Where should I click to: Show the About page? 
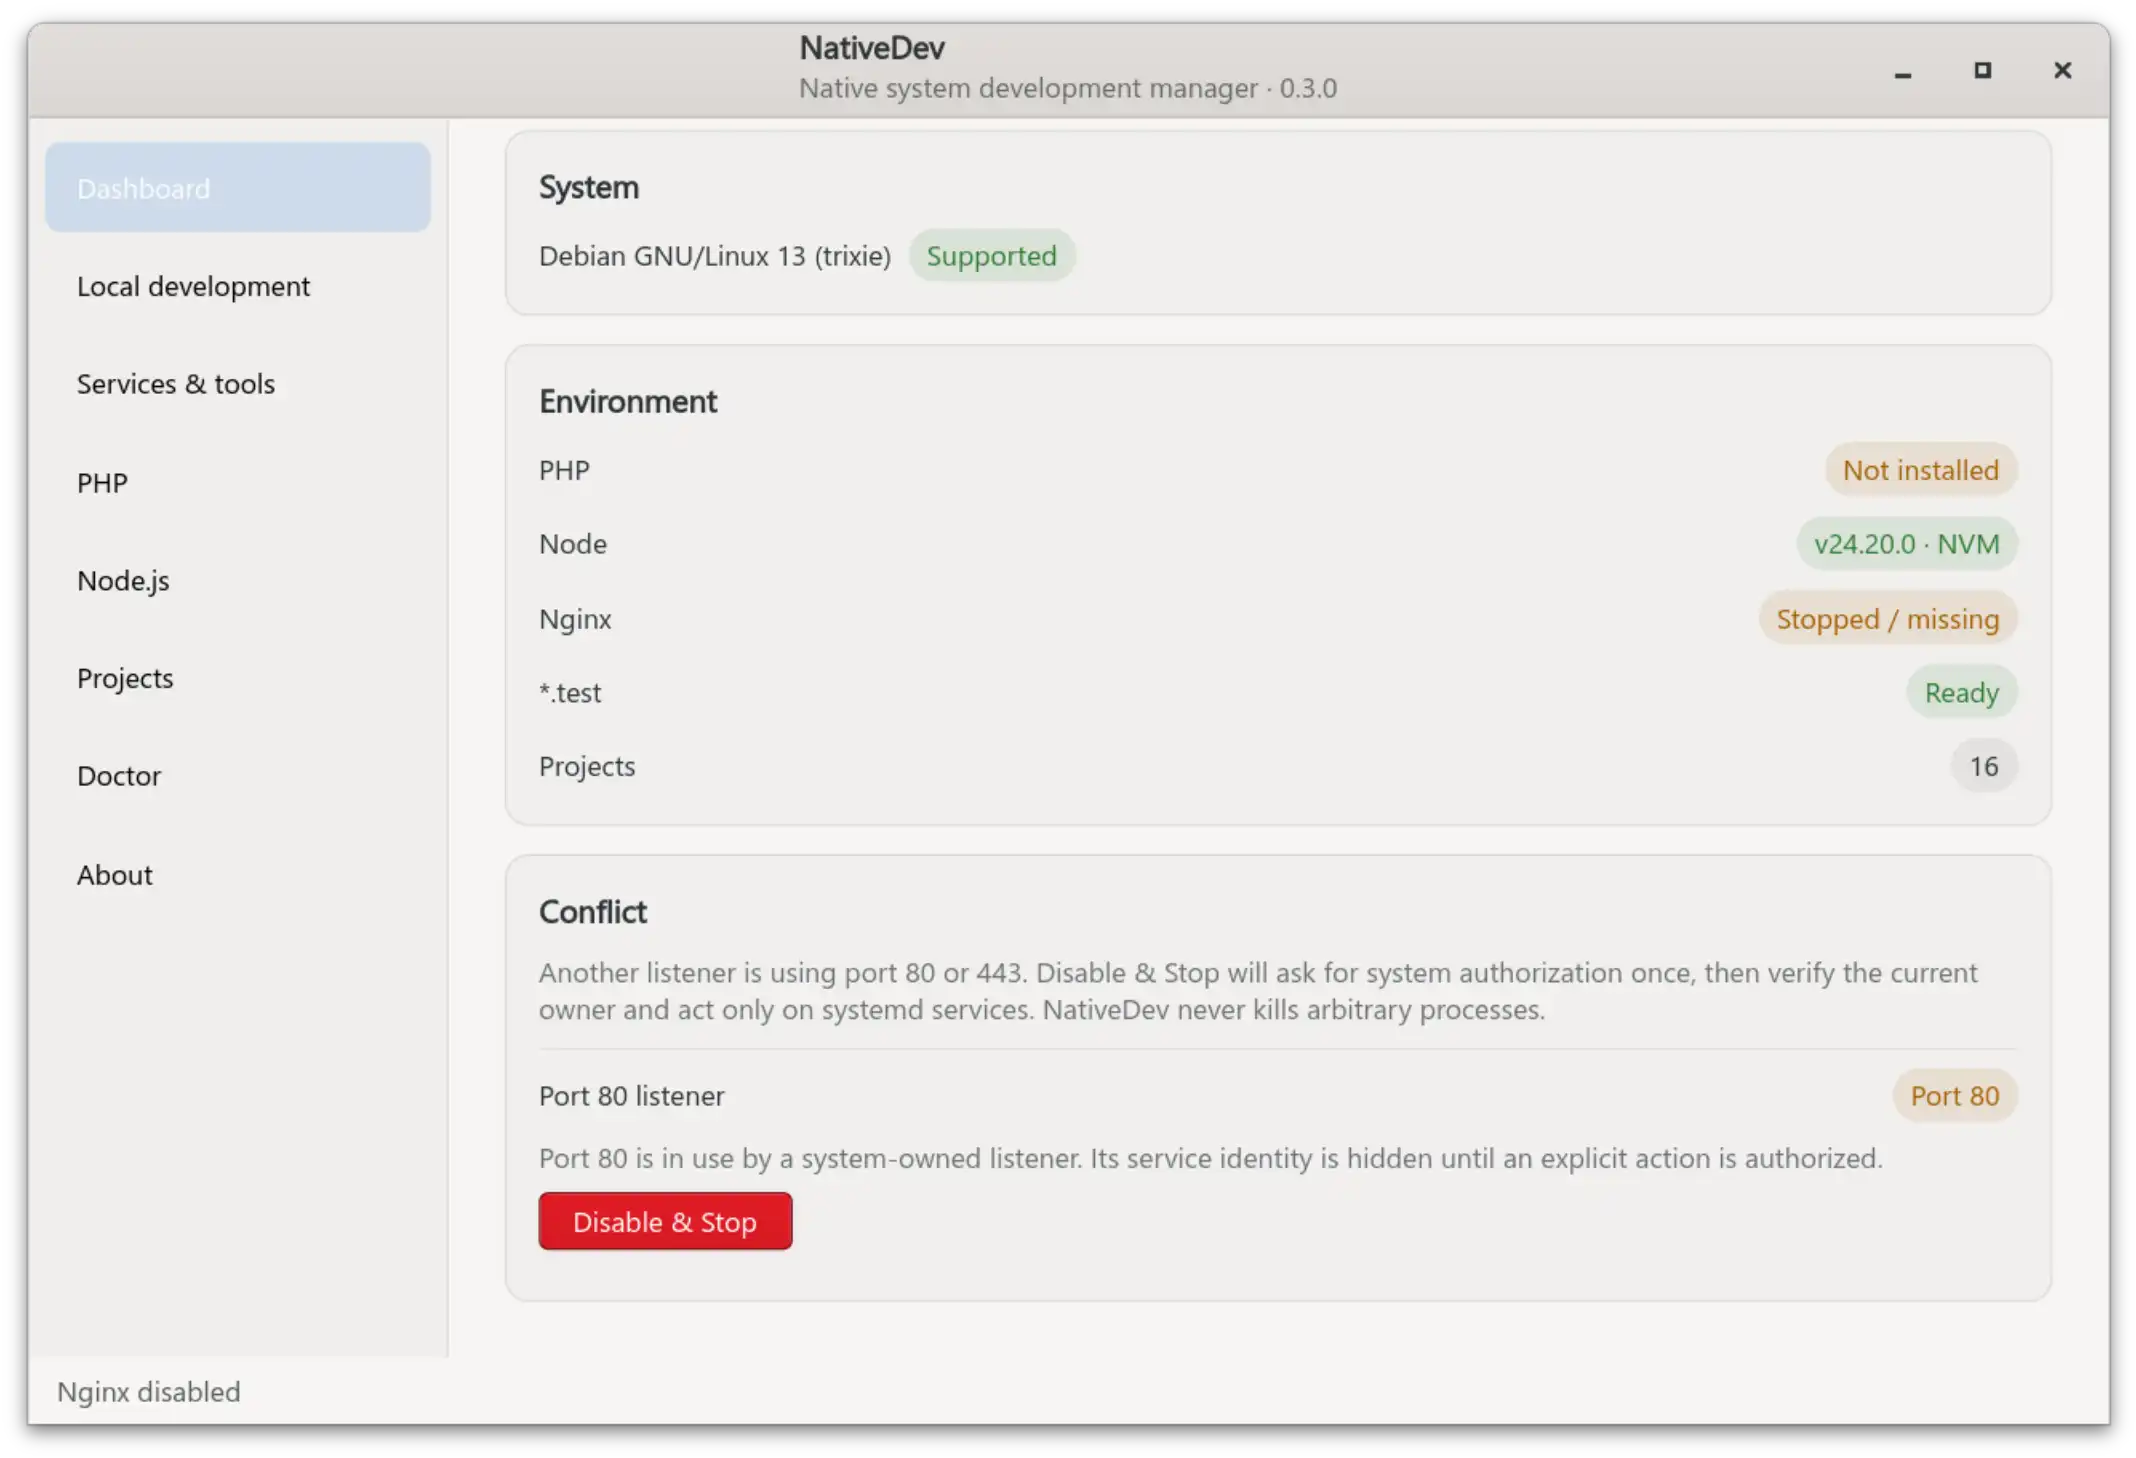[x=238, y=875]
